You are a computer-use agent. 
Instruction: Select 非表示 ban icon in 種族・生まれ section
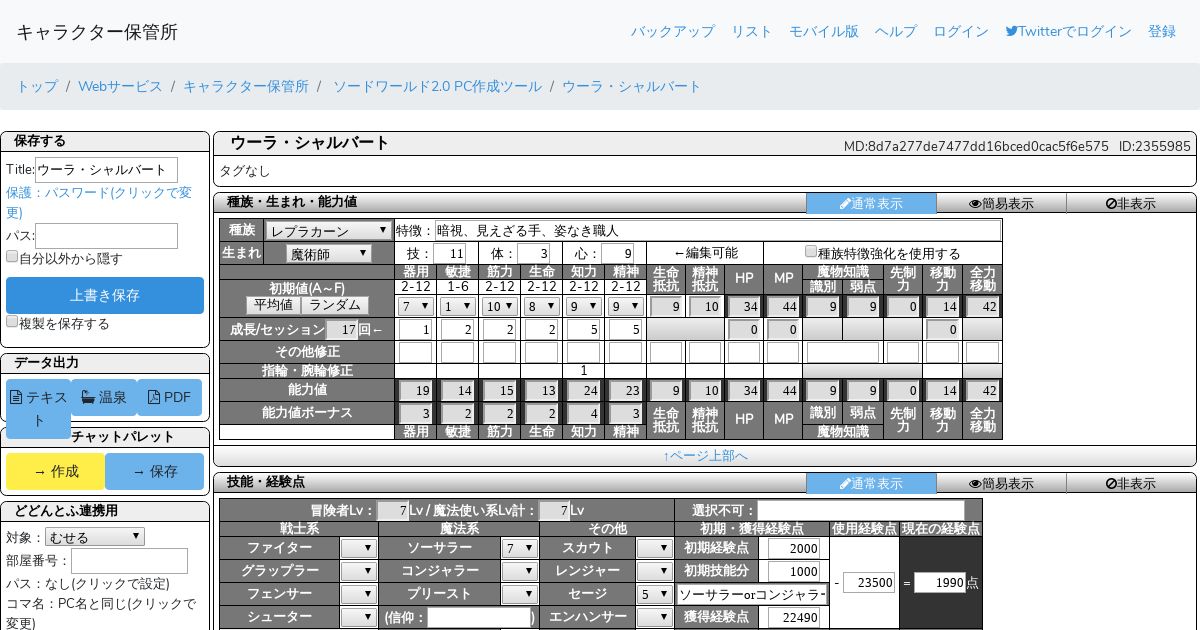pyautogui.click(x=1111, y=204)
